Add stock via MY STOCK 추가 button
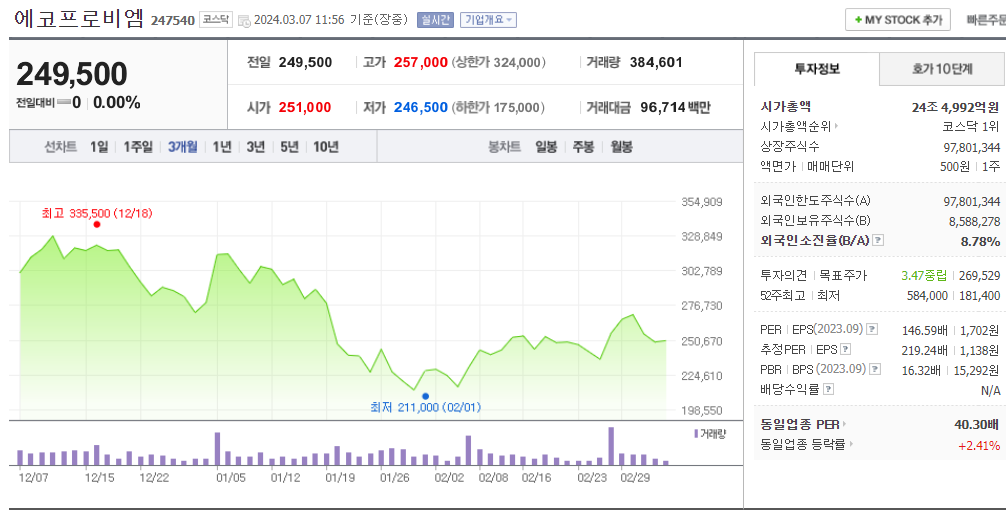1006x510 pixels. (x=898, y=20)
